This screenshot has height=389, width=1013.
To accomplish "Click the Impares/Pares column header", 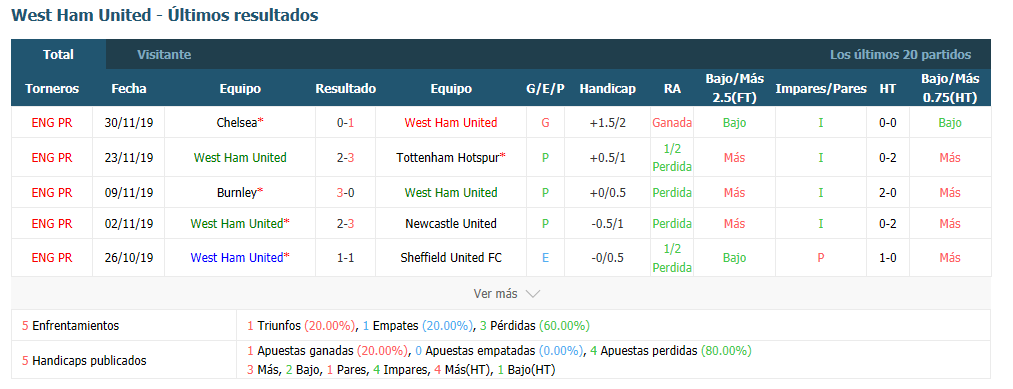I will 821,89.
